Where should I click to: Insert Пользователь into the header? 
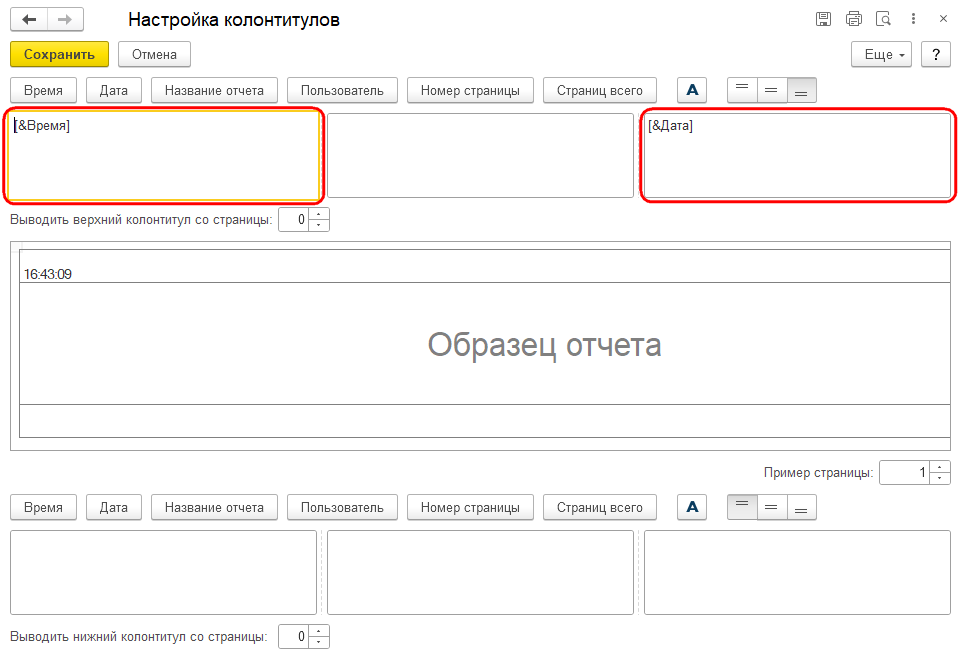(342, 91)
